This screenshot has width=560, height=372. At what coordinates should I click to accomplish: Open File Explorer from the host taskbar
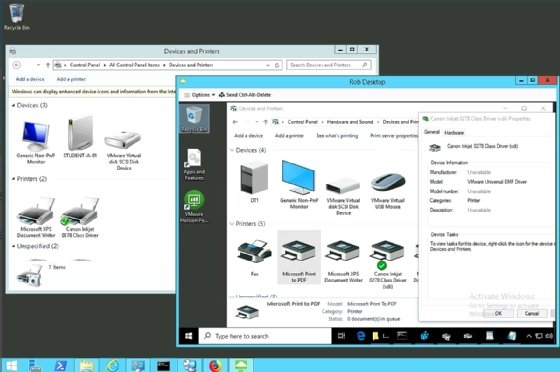pyautogui.click(x=86, y=366)
